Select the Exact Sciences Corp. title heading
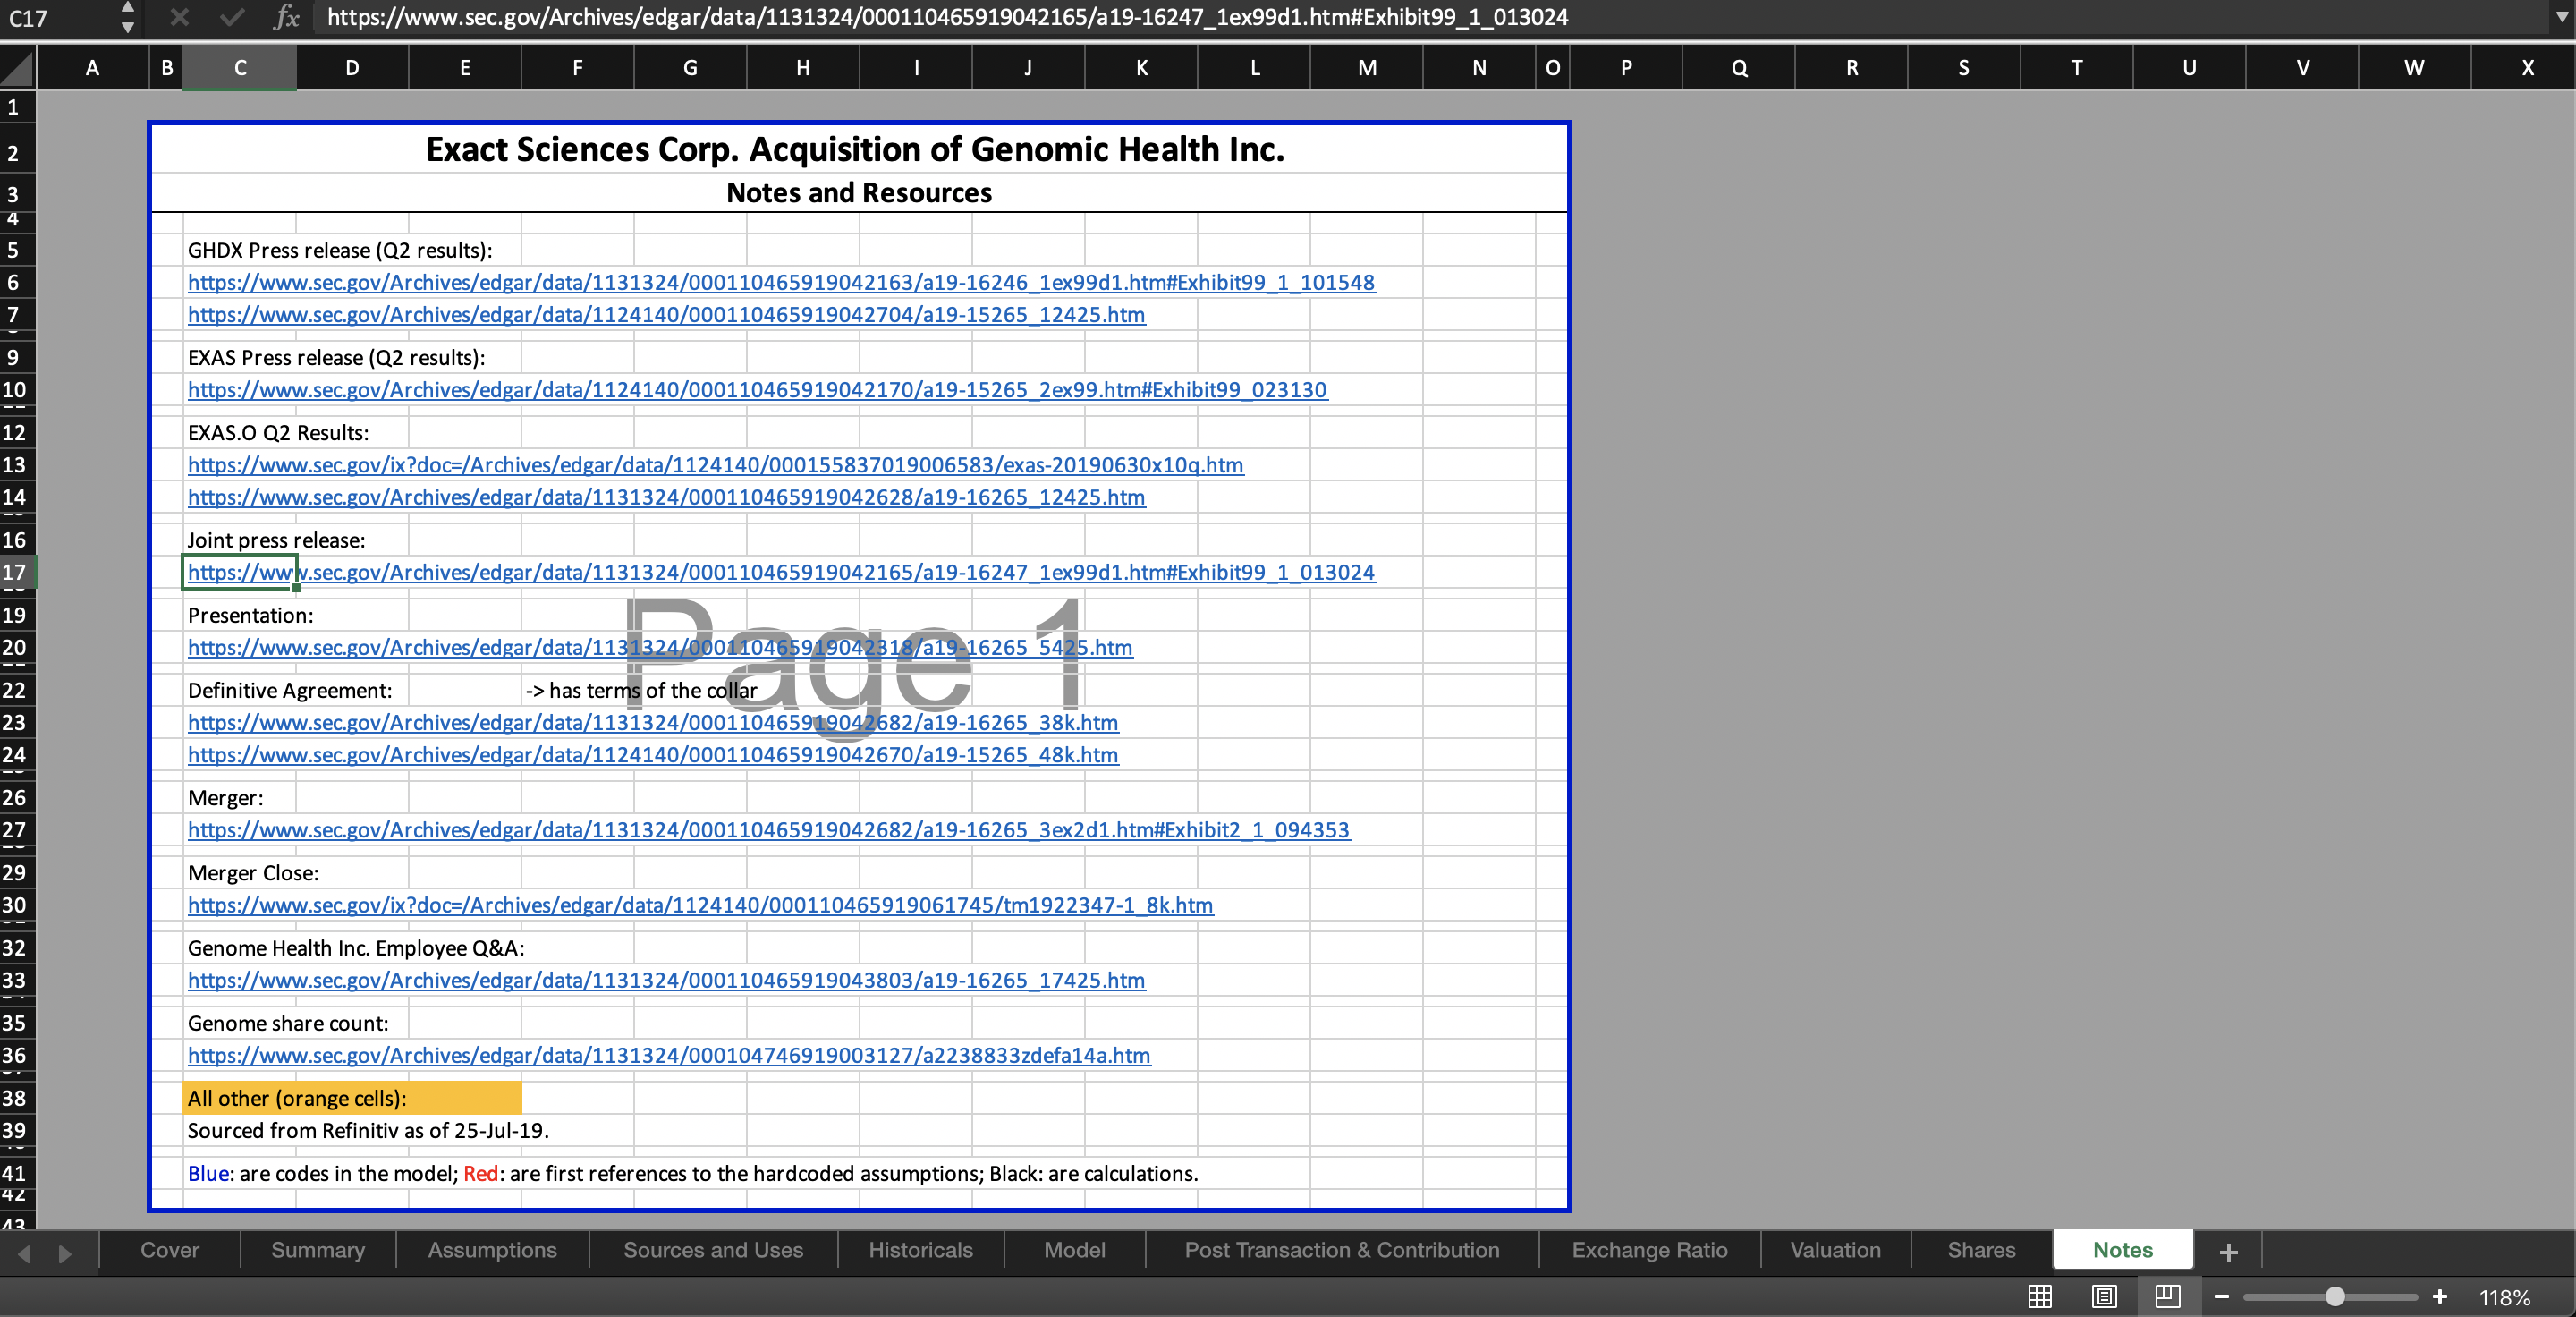This screenshot has height=1317, width=2576. pyautogui.click(x=855, y=149)
